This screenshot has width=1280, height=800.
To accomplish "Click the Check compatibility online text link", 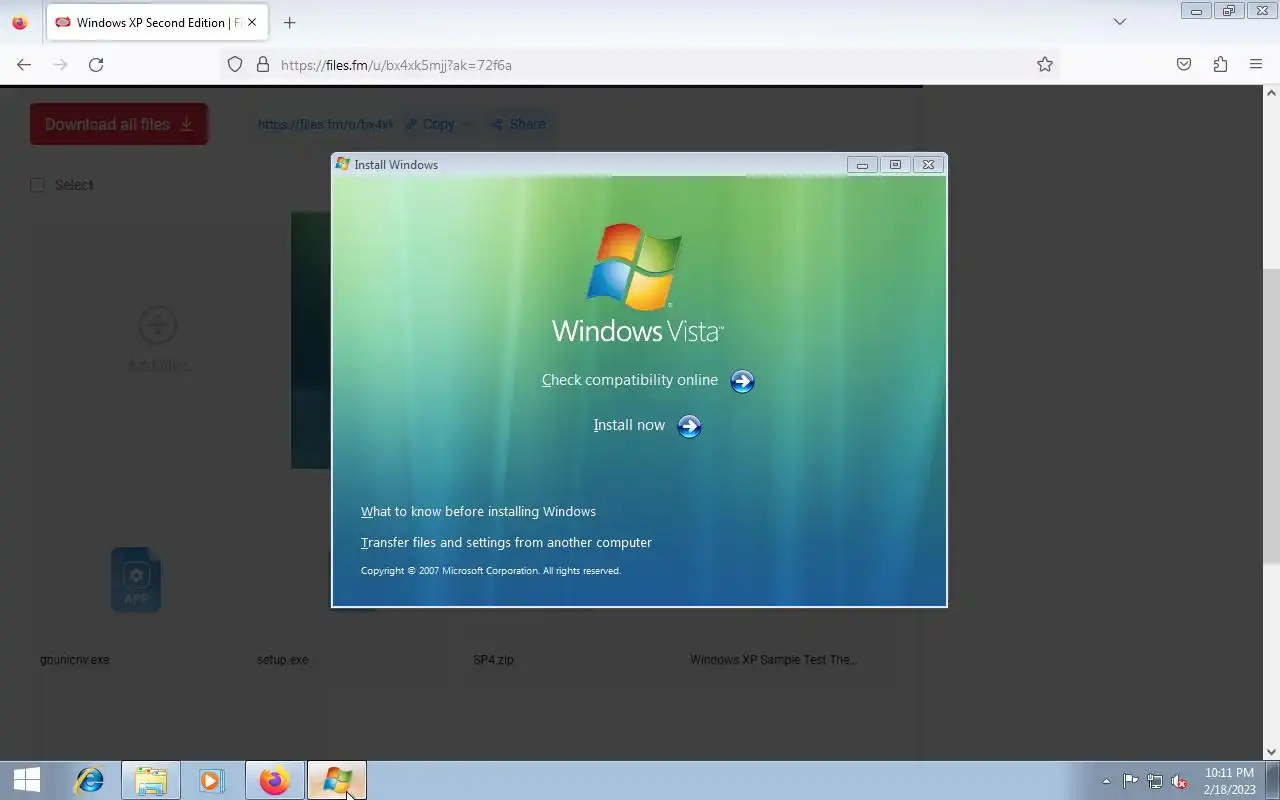I will pos(630,380).
